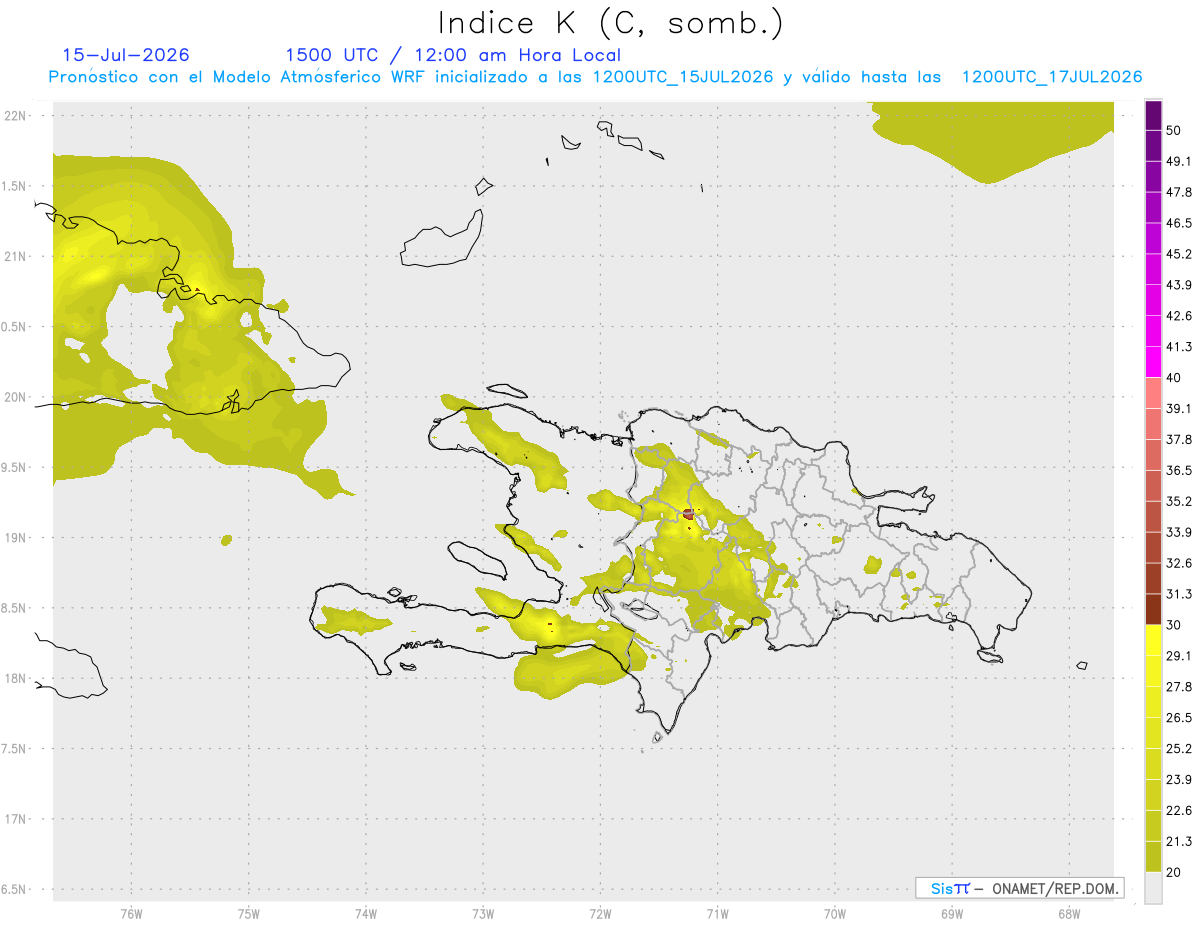Select the '47.8' color scale value
1200x927 pixels.
[1179, 192]
